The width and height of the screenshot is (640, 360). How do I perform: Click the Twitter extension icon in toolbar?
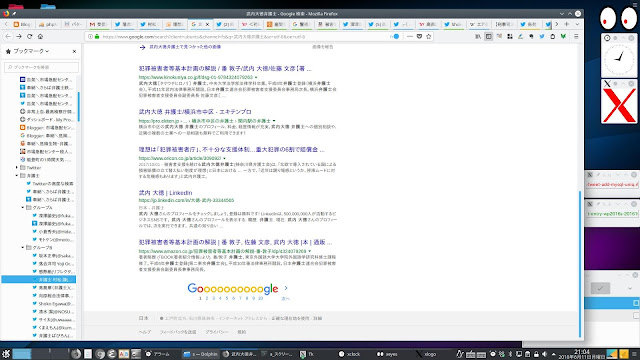[542, 36]
